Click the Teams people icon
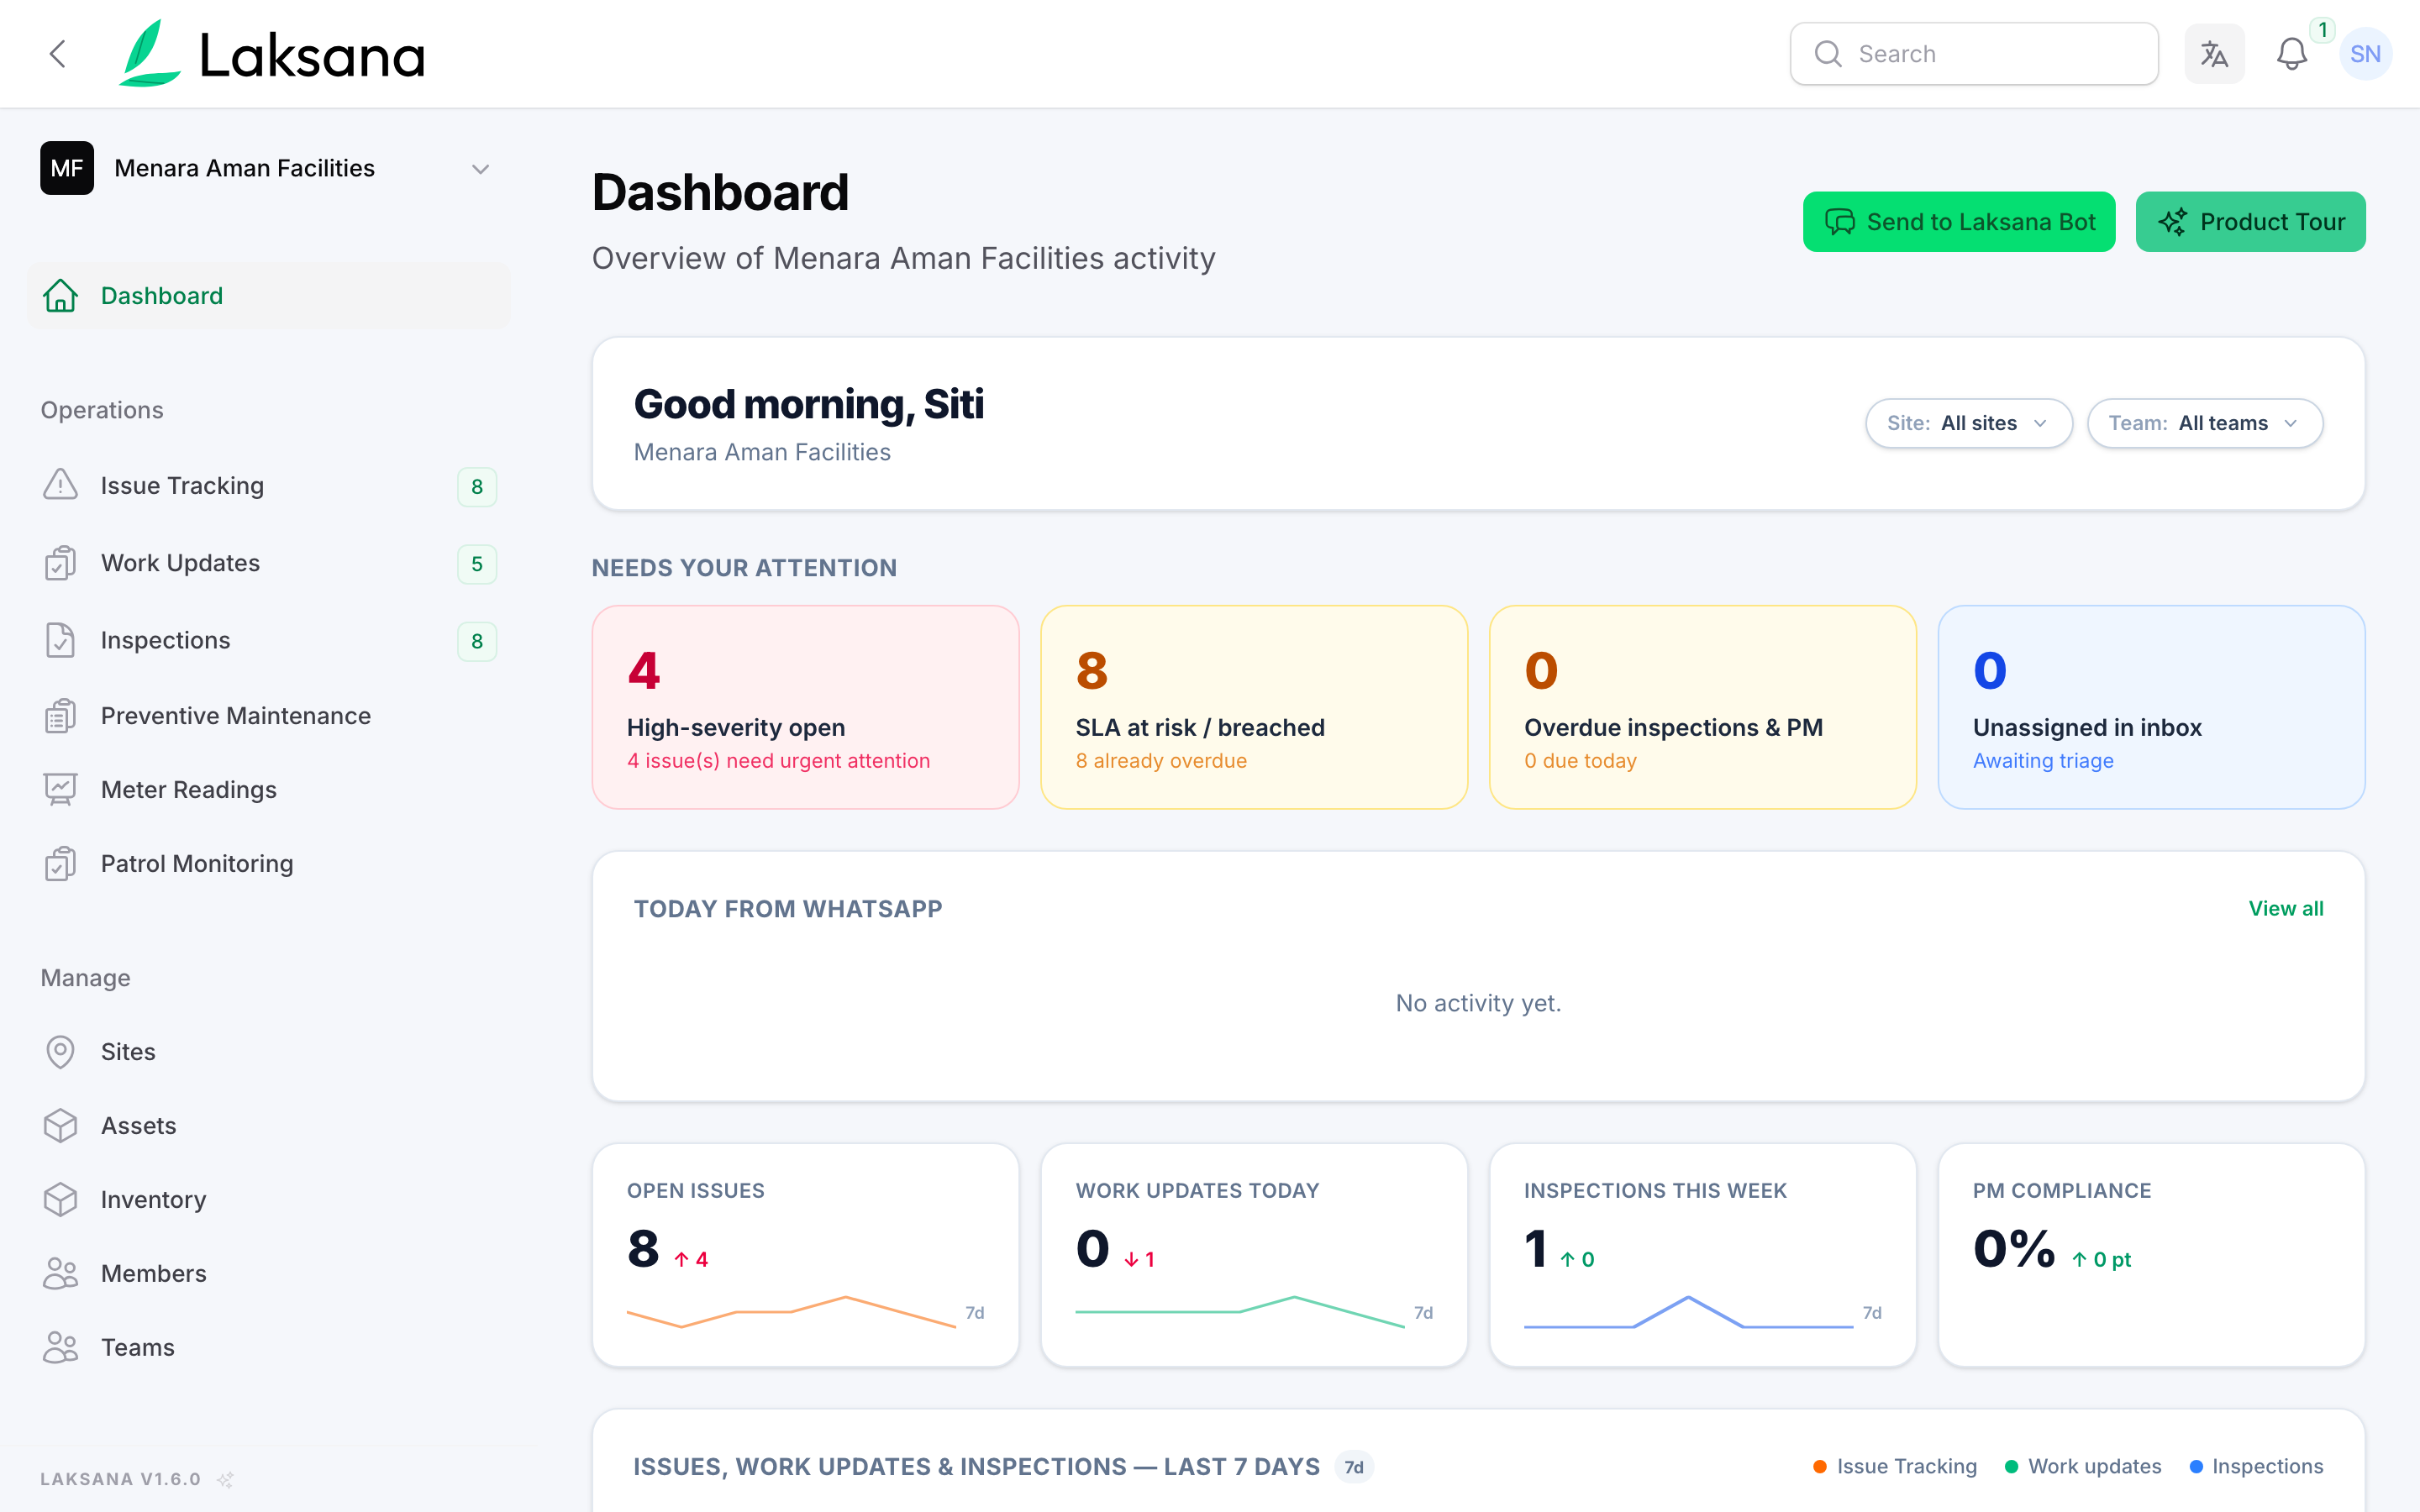The image size is (2420, 1512). point(60,1348)
